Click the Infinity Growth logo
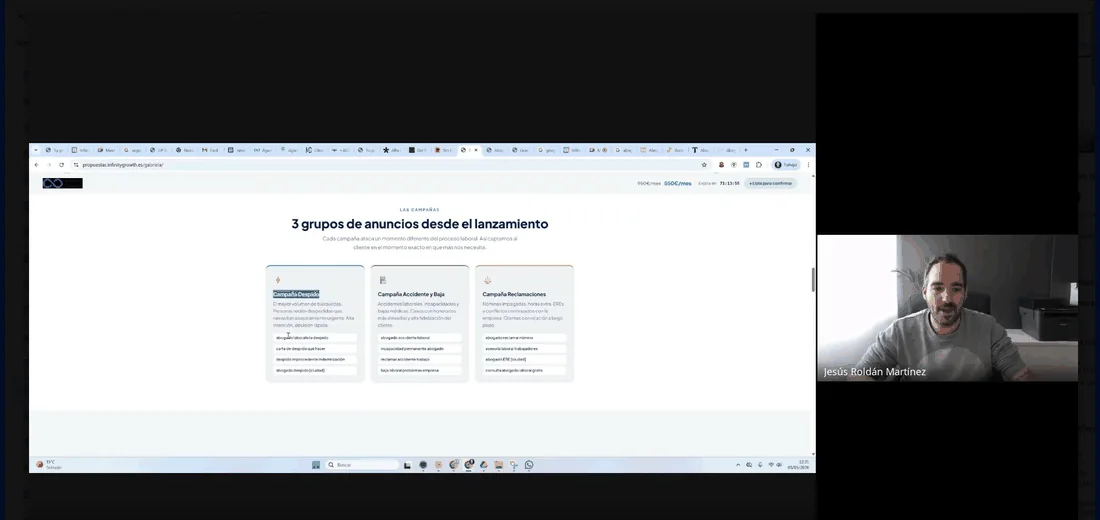 point(62,183)
